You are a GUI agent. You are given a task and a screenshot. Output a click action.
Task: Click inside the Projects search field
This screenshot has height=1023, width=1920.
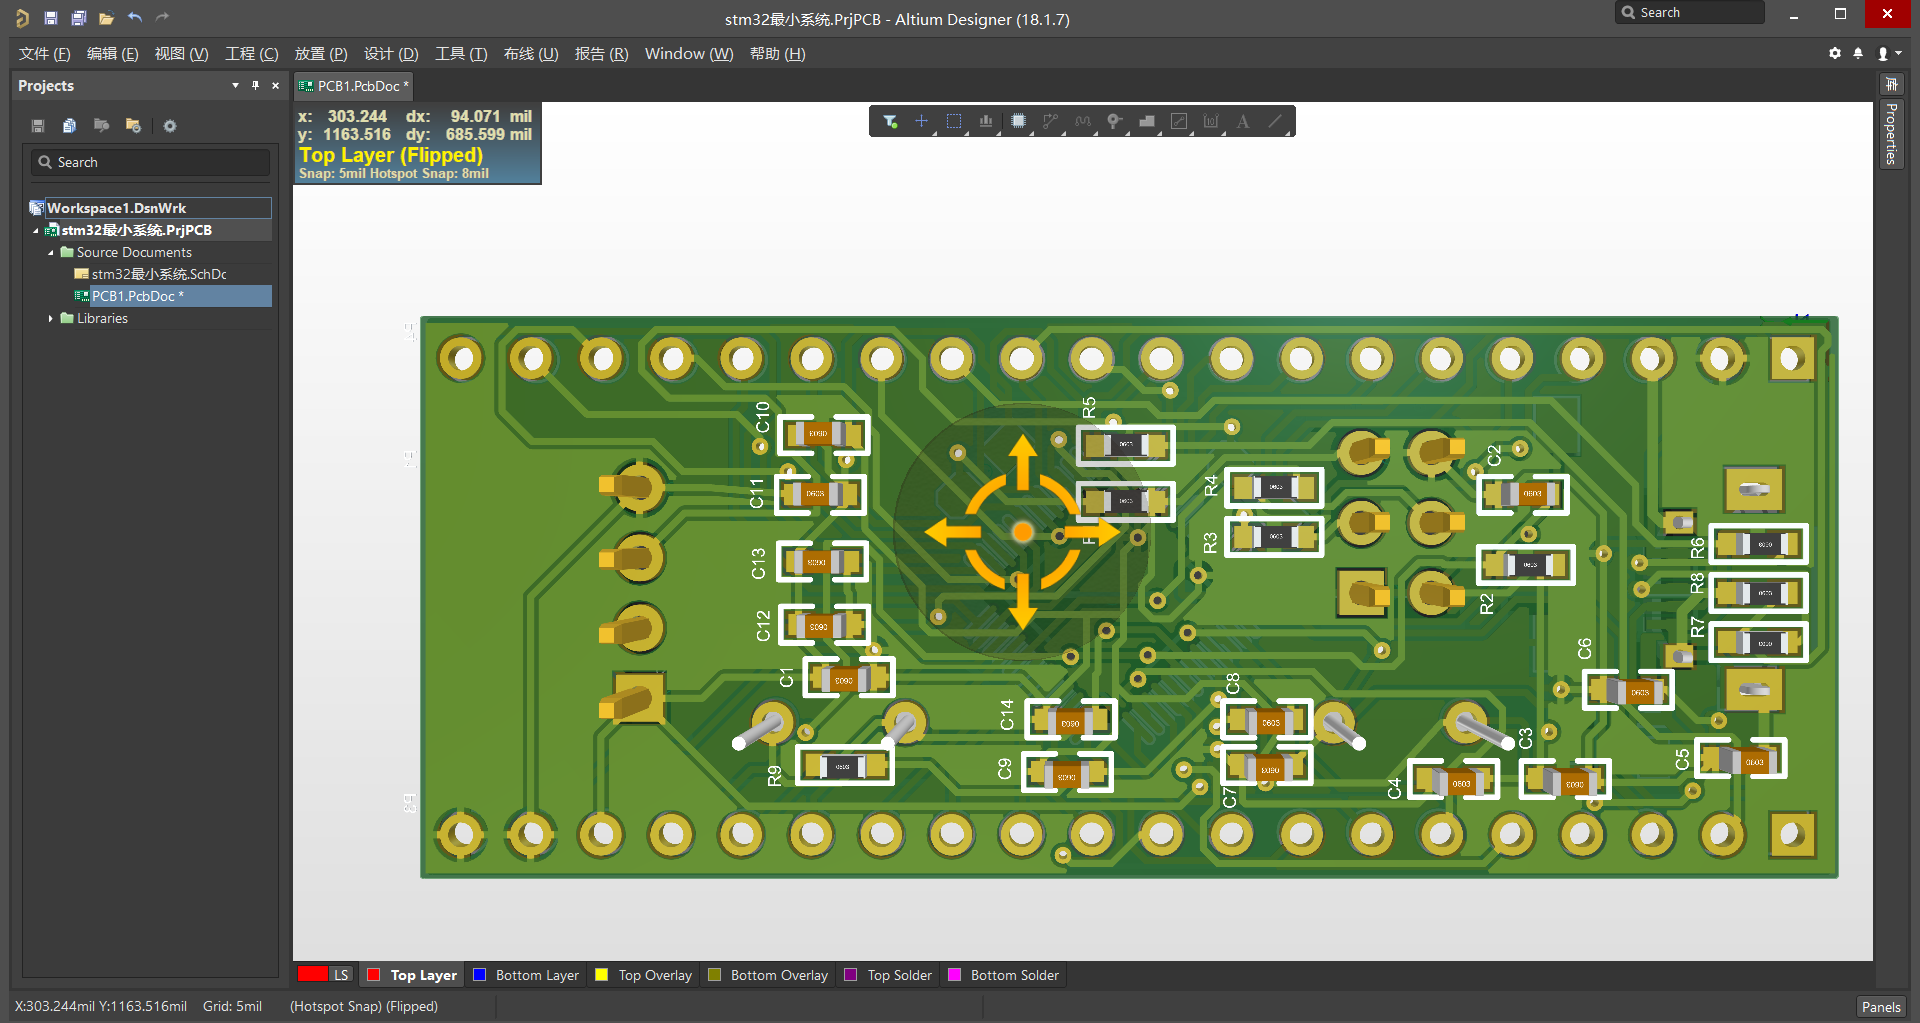coord(149,161)
